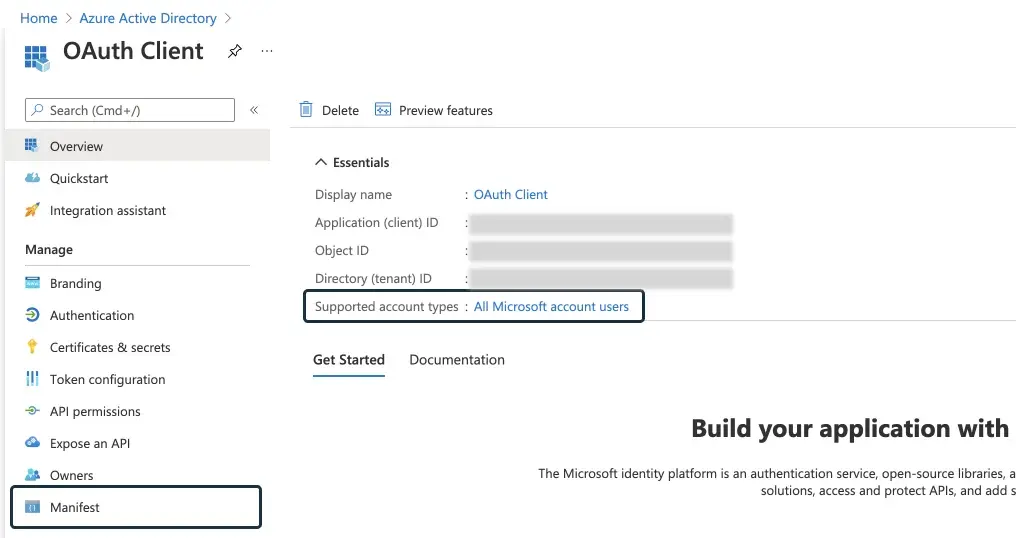This screenshot has height=538, width=1016.
Task: Click the OAuth Client app registration icon
Action: point(36,57)
